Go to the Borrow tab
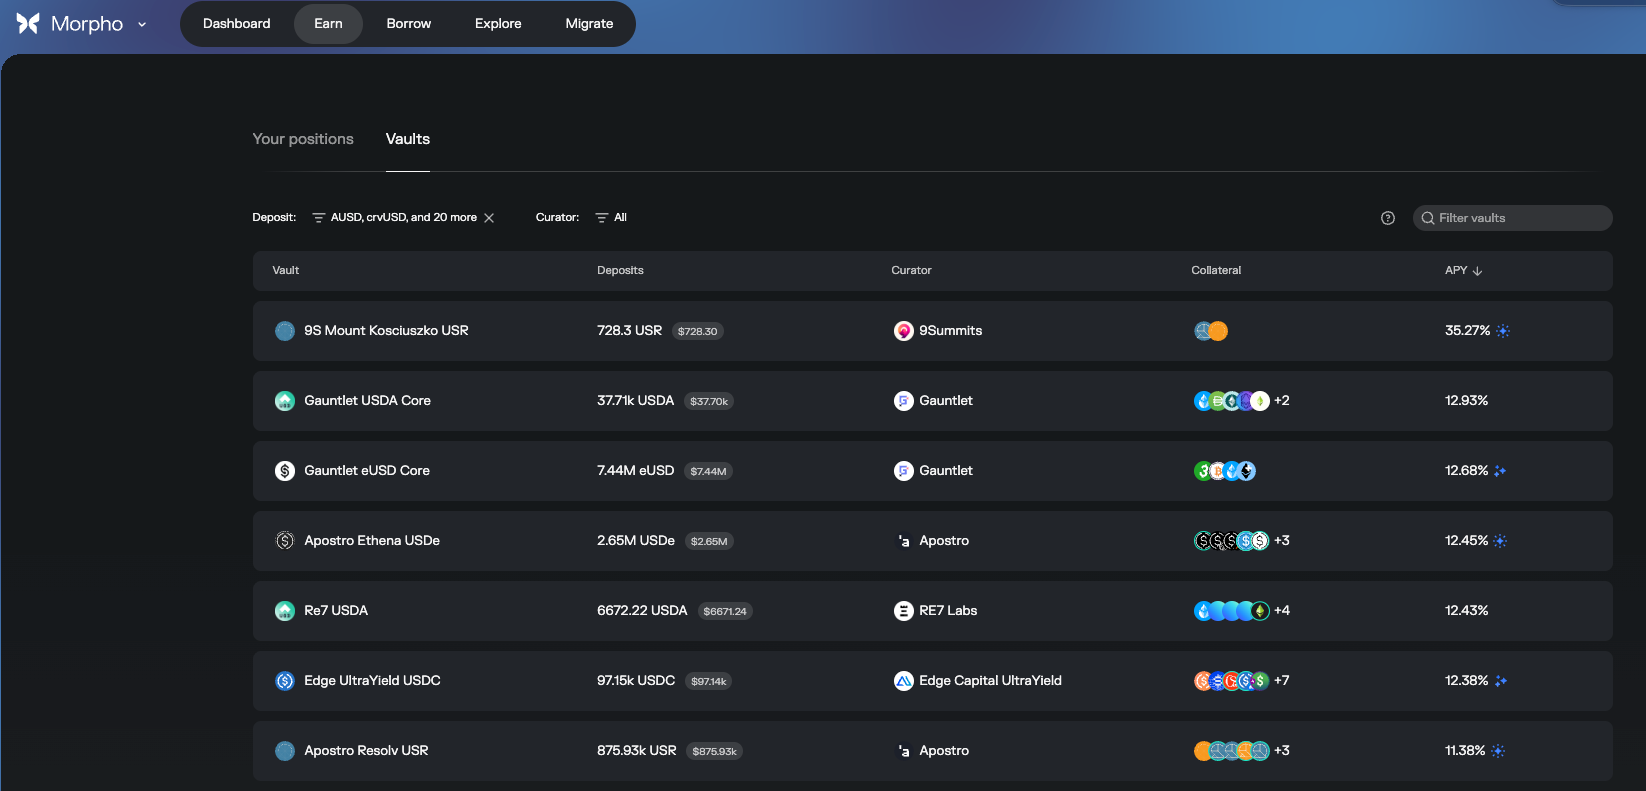 pos(409,23)
